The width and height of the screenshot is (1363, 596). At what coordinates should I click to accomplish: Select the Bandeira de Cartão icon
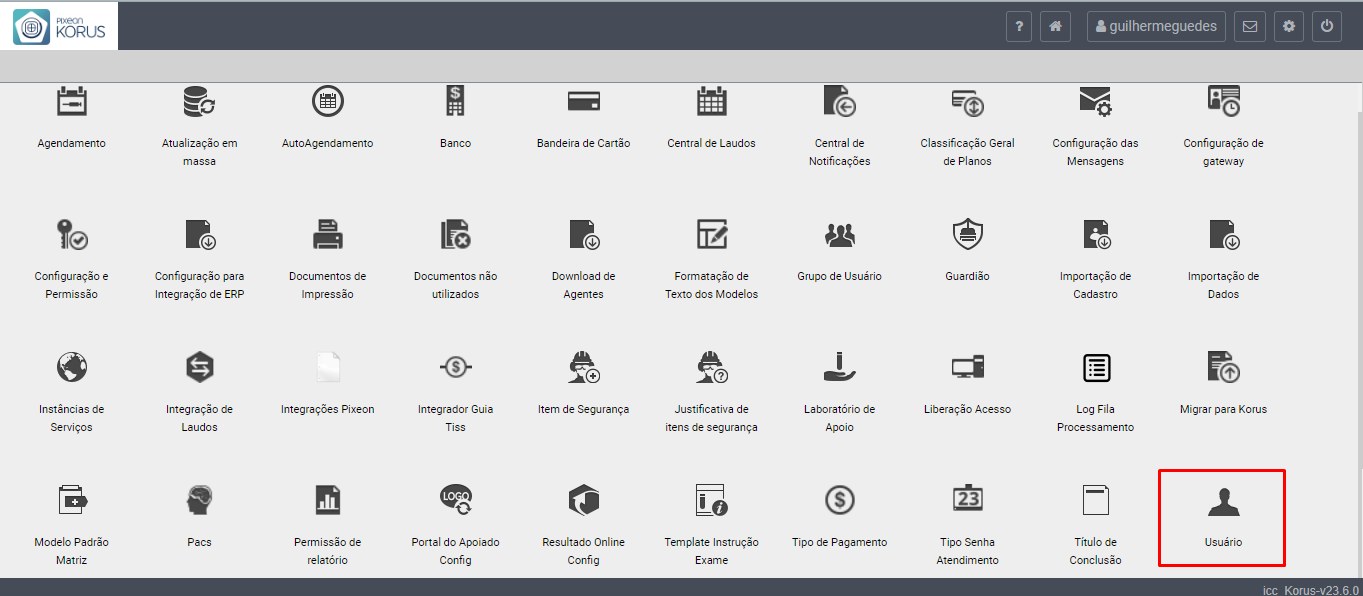pos(583,102)
